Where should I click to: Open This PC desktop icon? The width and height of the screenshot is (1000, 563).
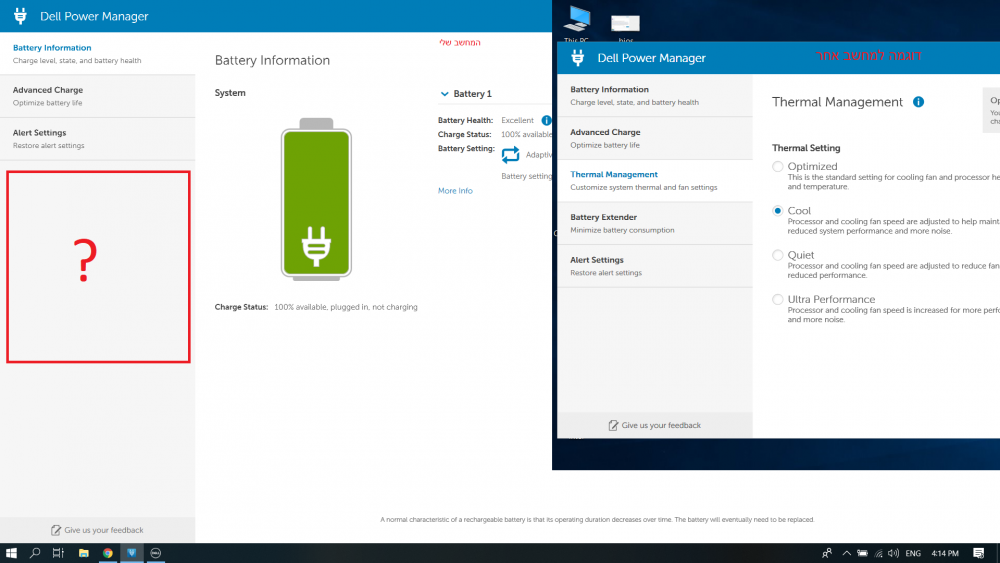coord(577,24)
